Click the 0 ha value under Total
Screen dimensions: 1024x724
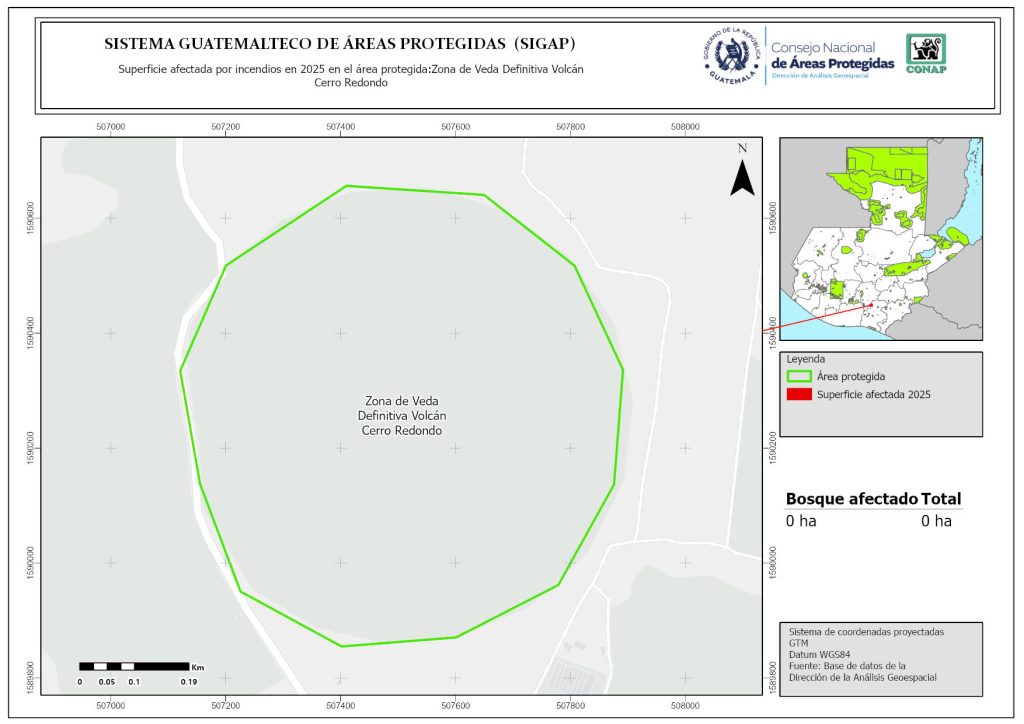(936, 521)
